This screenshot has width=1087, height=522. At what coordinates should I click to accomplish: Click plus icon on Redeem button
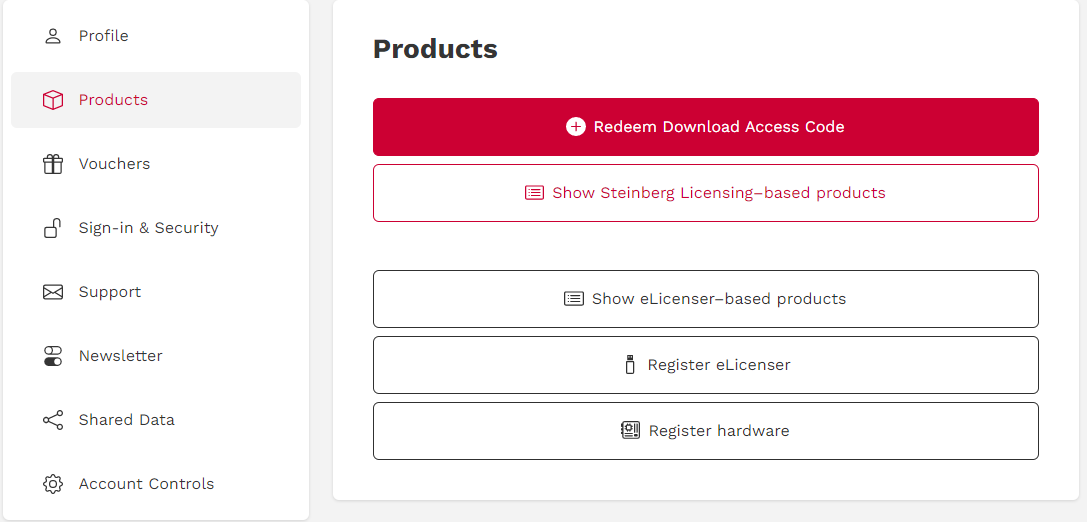(576, 127)
